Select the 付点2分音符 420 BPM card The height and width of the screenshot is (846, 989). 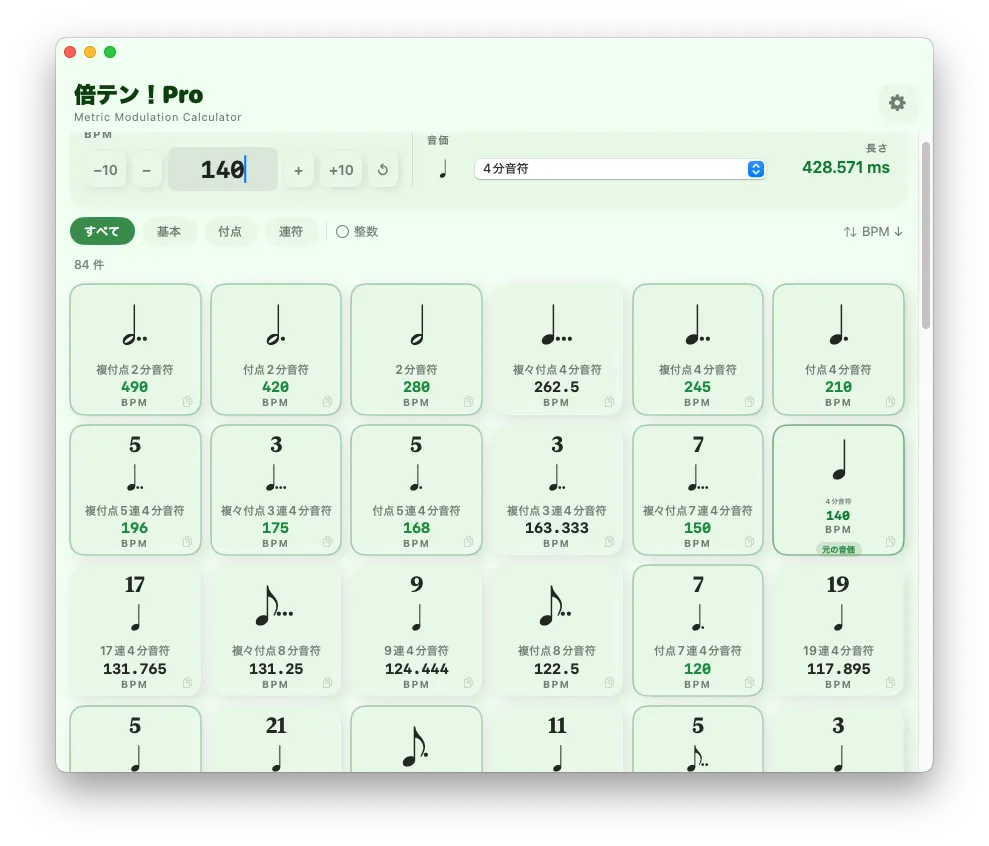(276, 349)
